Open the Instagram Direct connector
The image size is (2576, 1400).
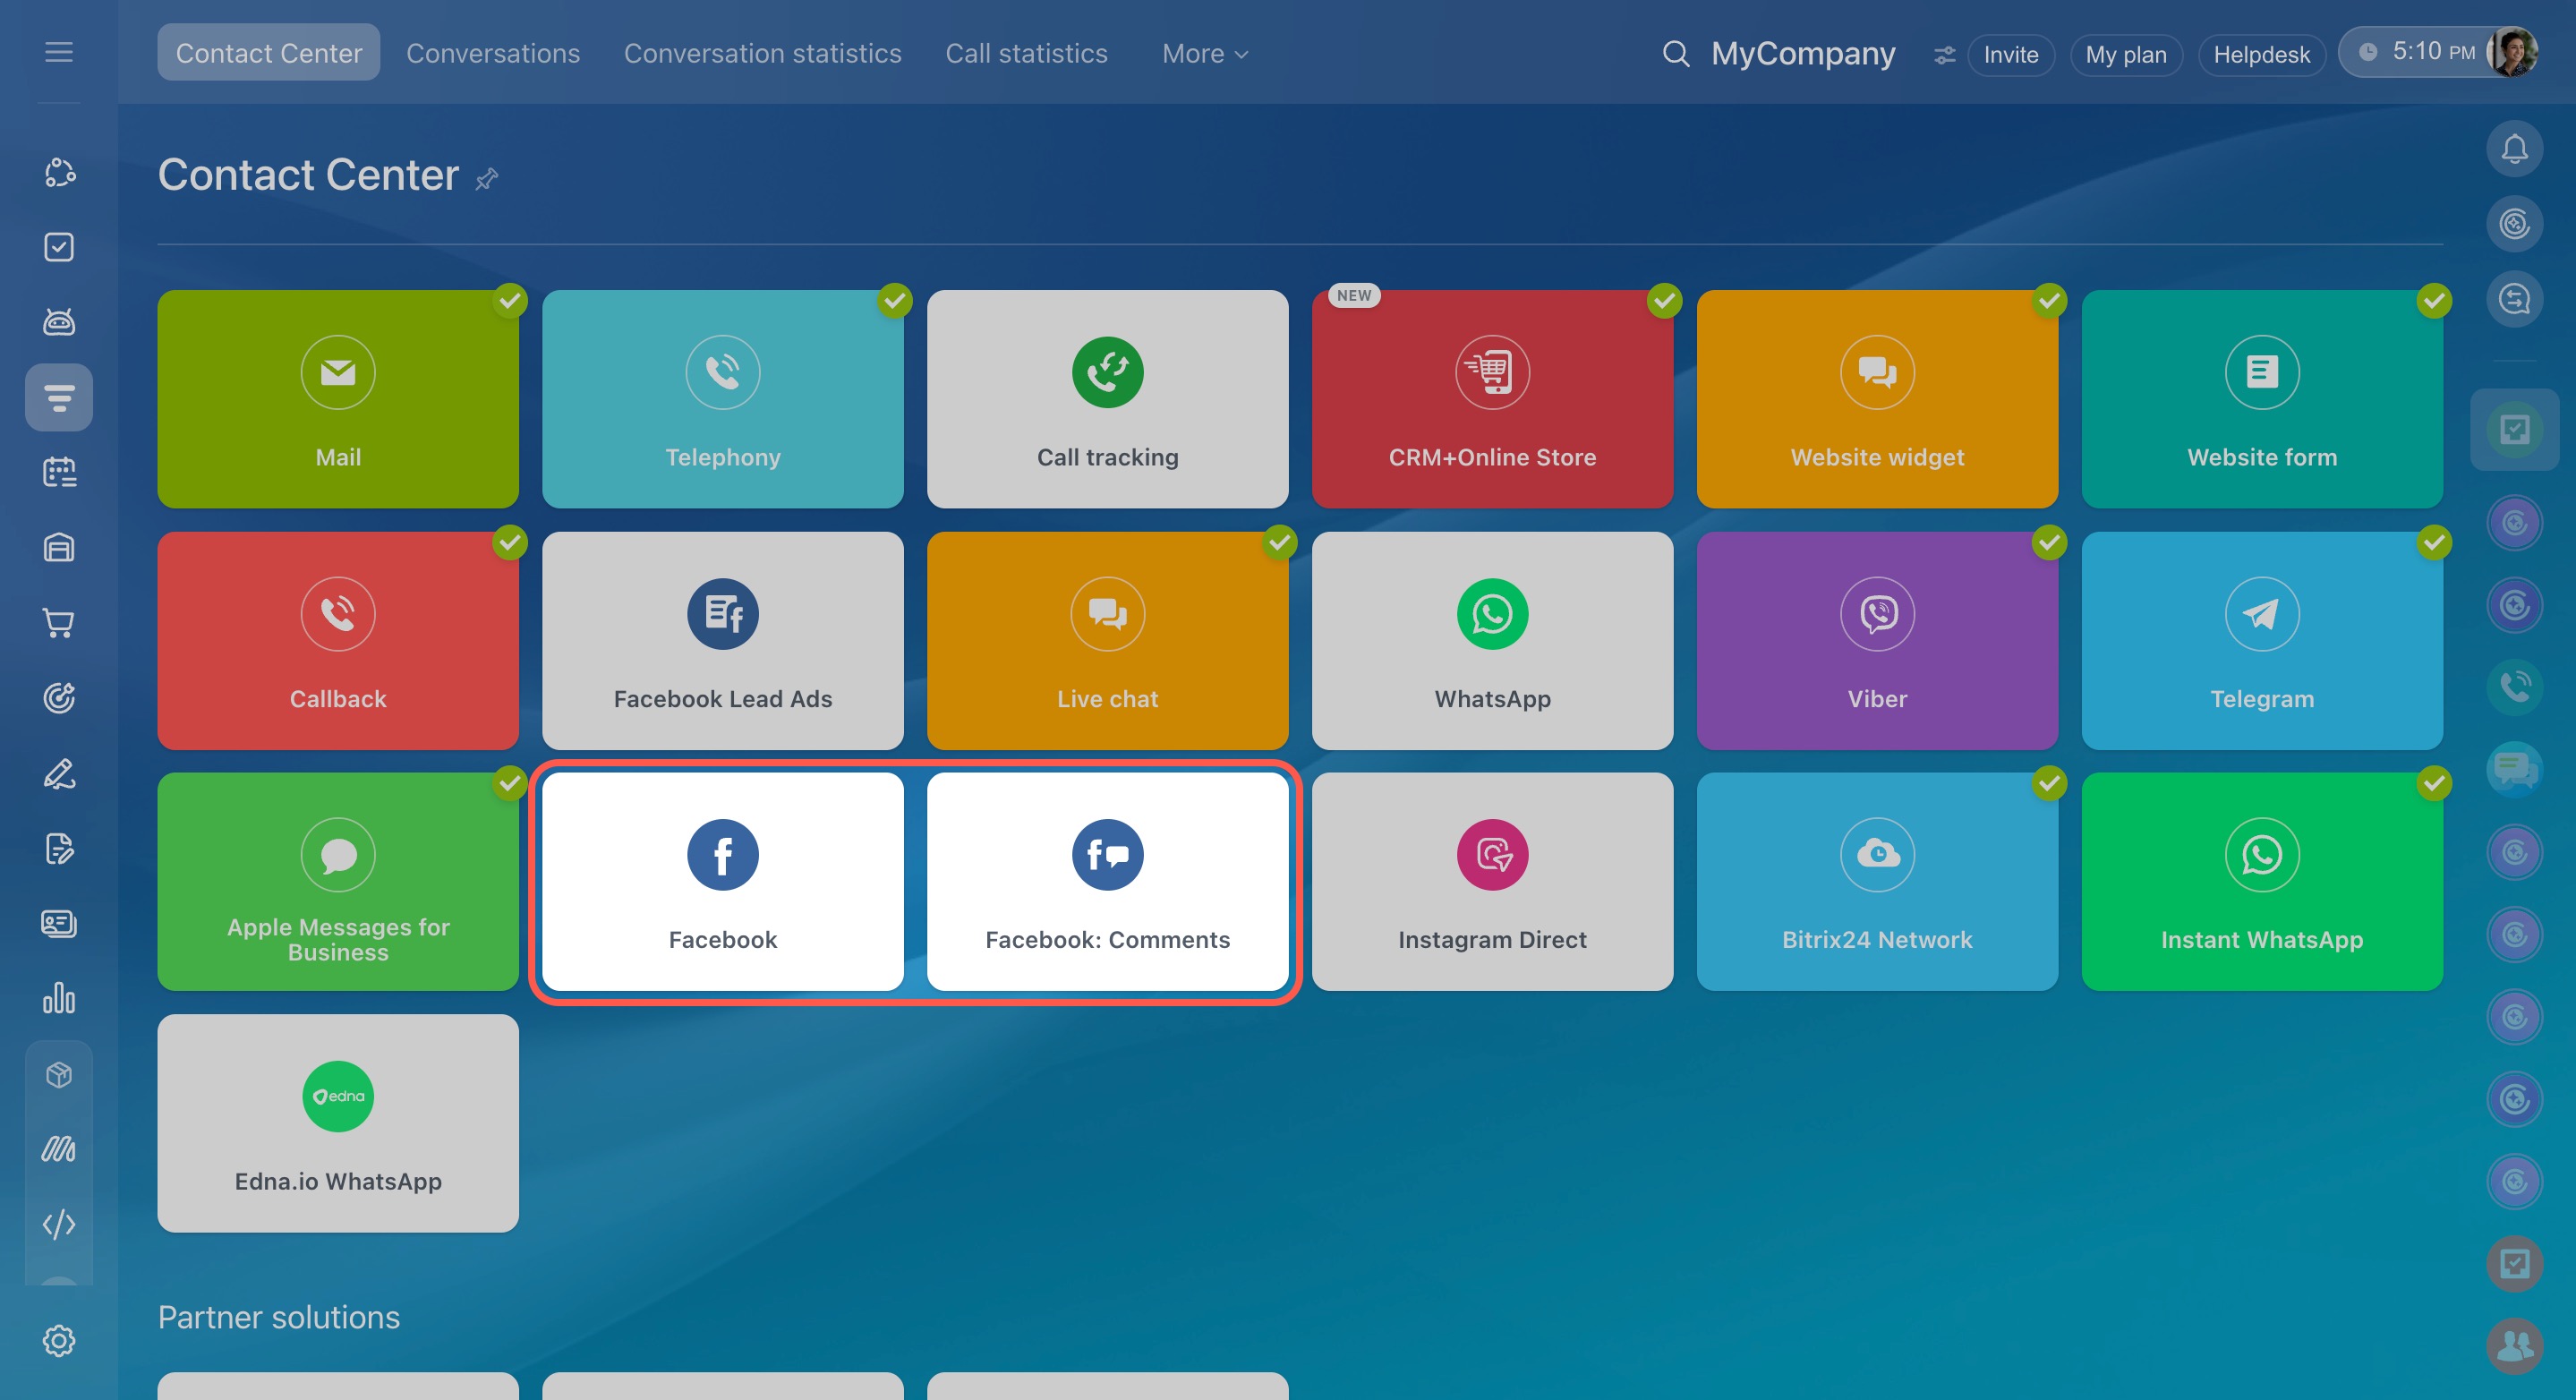click(x=1492, y=880)
